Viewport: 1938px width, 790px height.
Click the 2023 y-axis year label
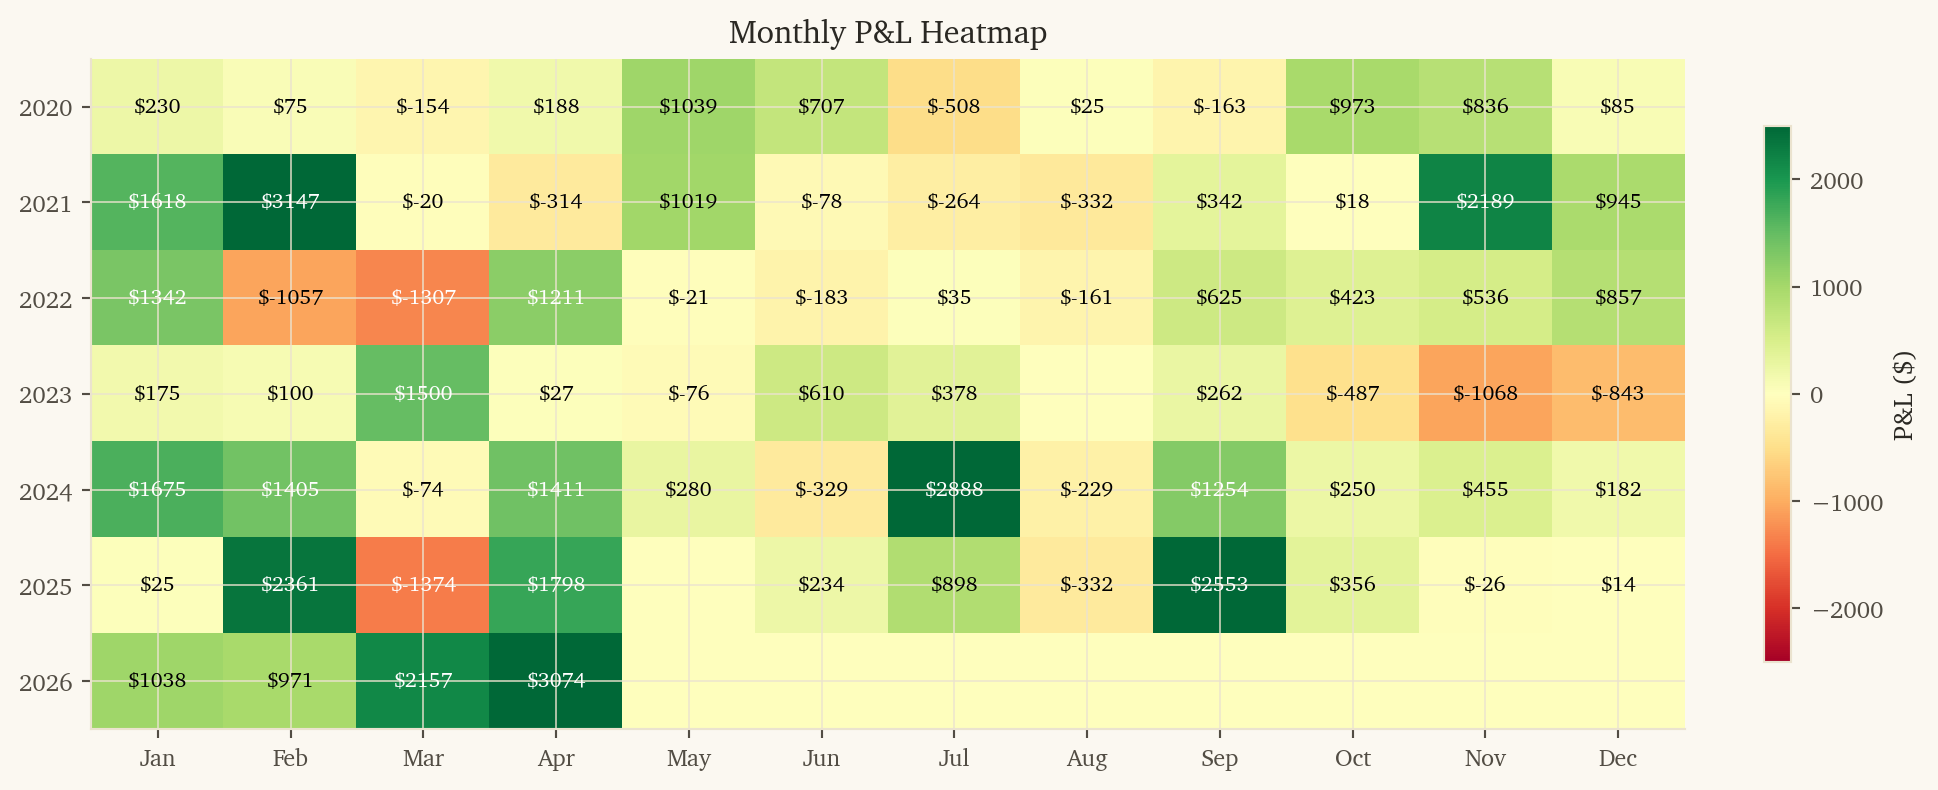click(46, 394)
